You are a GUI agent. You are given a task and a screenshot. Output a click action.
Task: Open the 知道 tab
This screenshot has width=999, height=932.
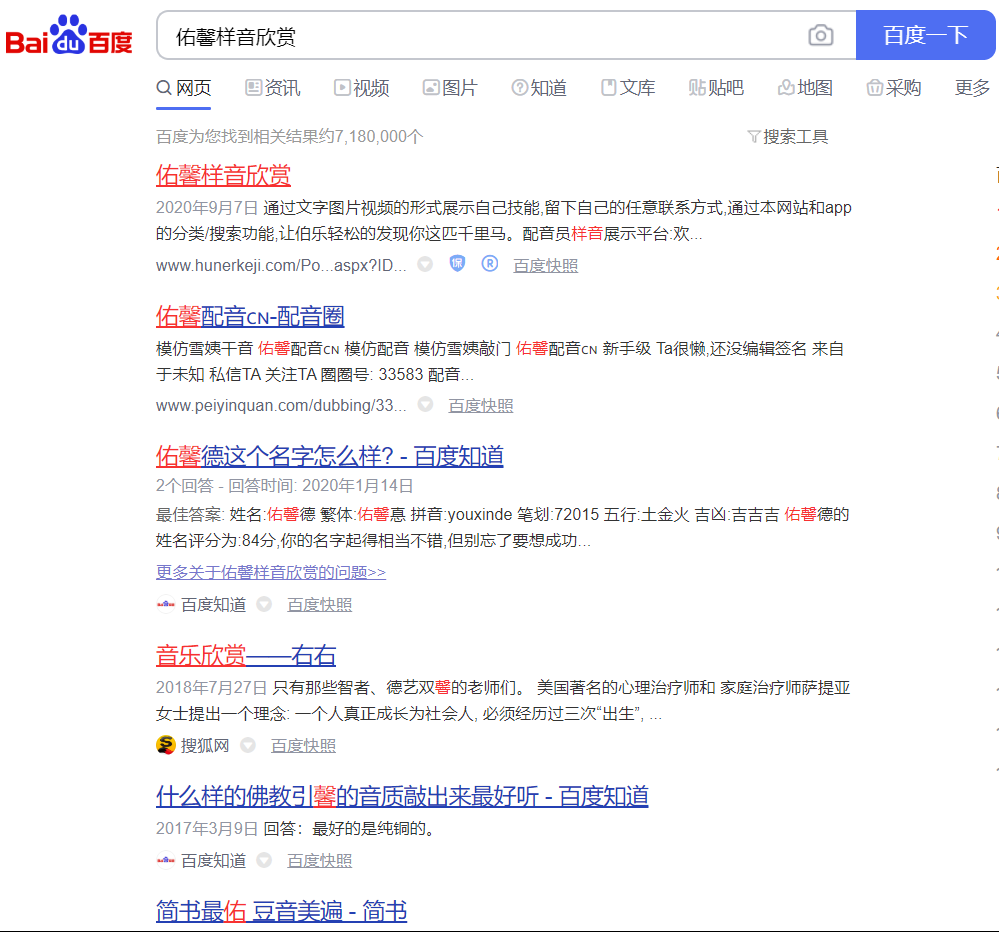539,88
